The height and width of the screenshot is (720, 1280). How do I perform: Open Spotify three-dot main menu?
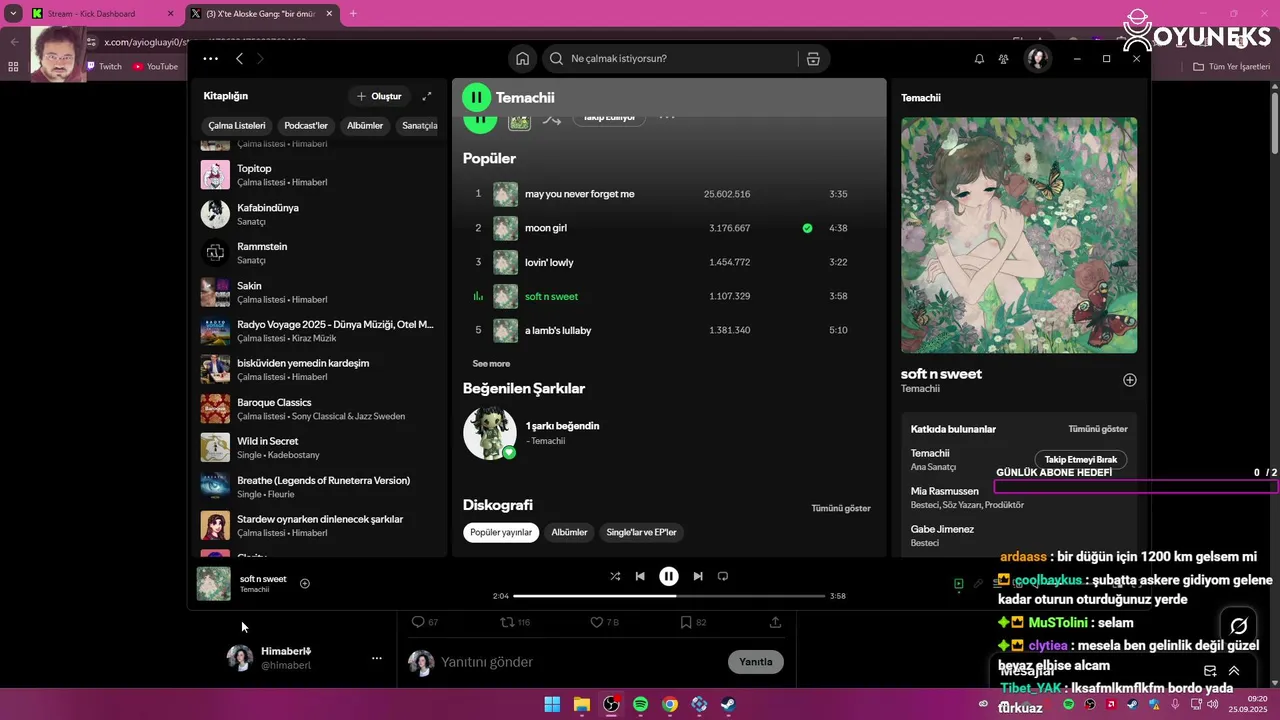[x=210, y=59]
